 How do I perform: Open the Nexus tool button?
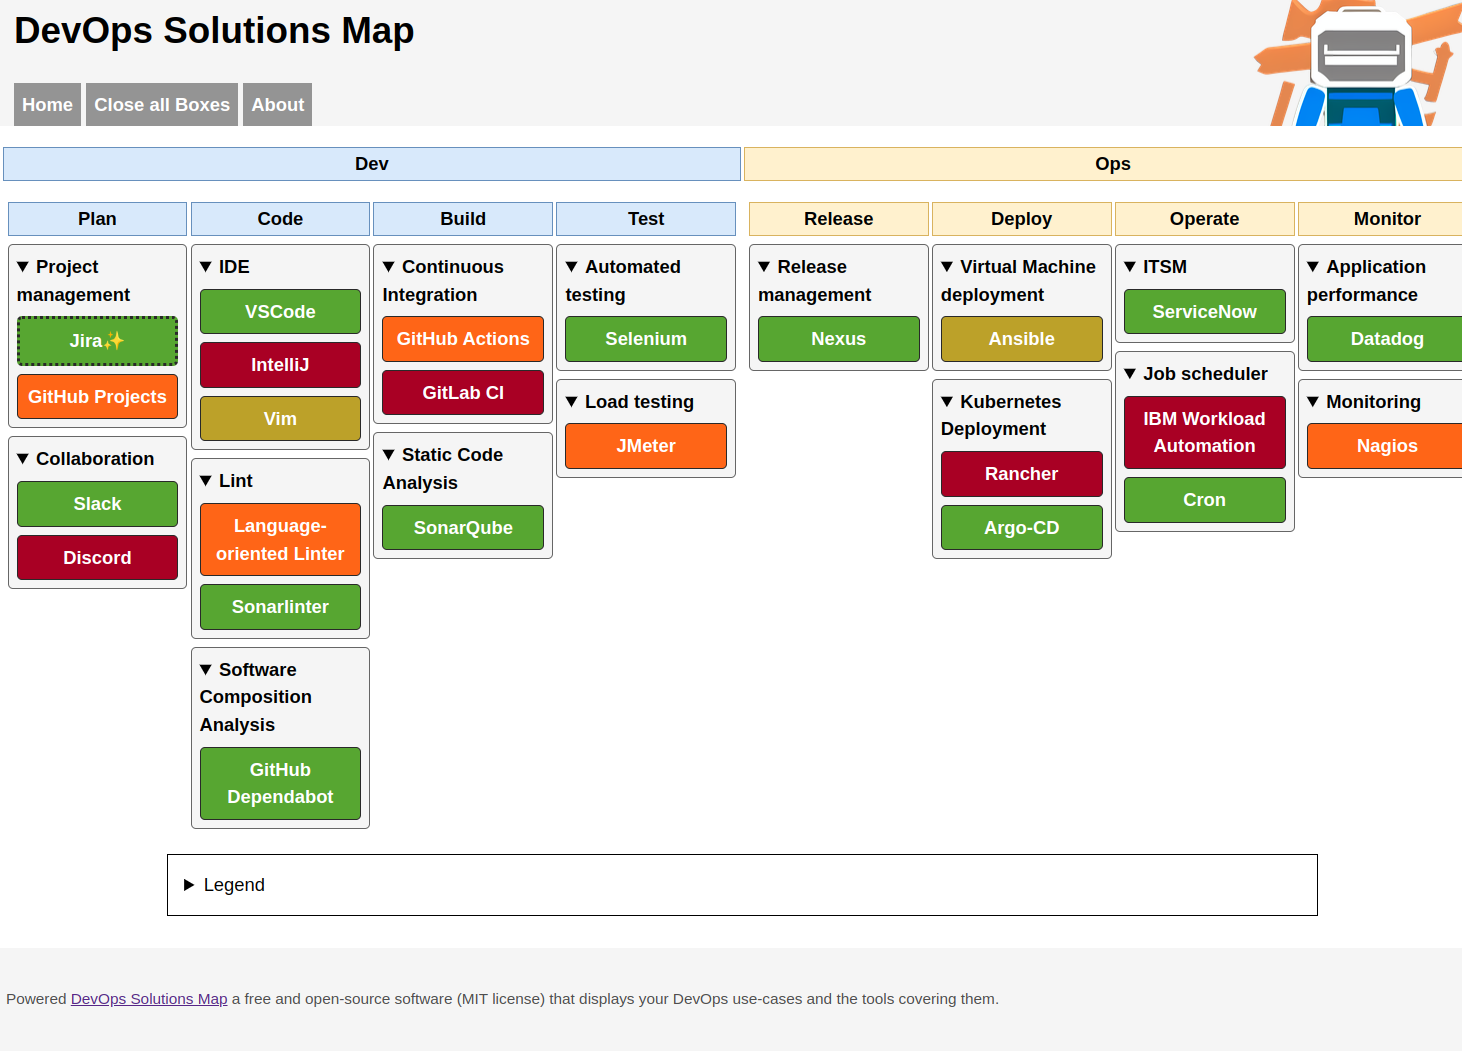[x=839, y=339]
